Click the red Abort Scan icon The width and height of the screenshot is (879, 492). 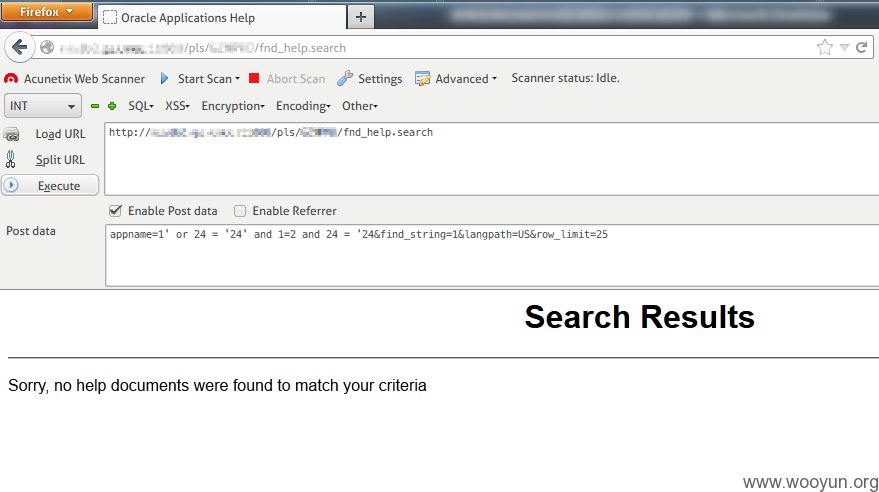(254, 78)
